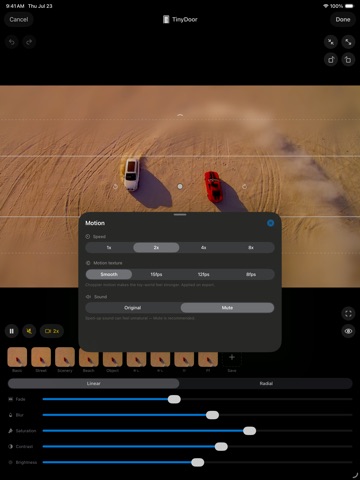Click the Contrast slider handle
360x480 pixels.
221,446
